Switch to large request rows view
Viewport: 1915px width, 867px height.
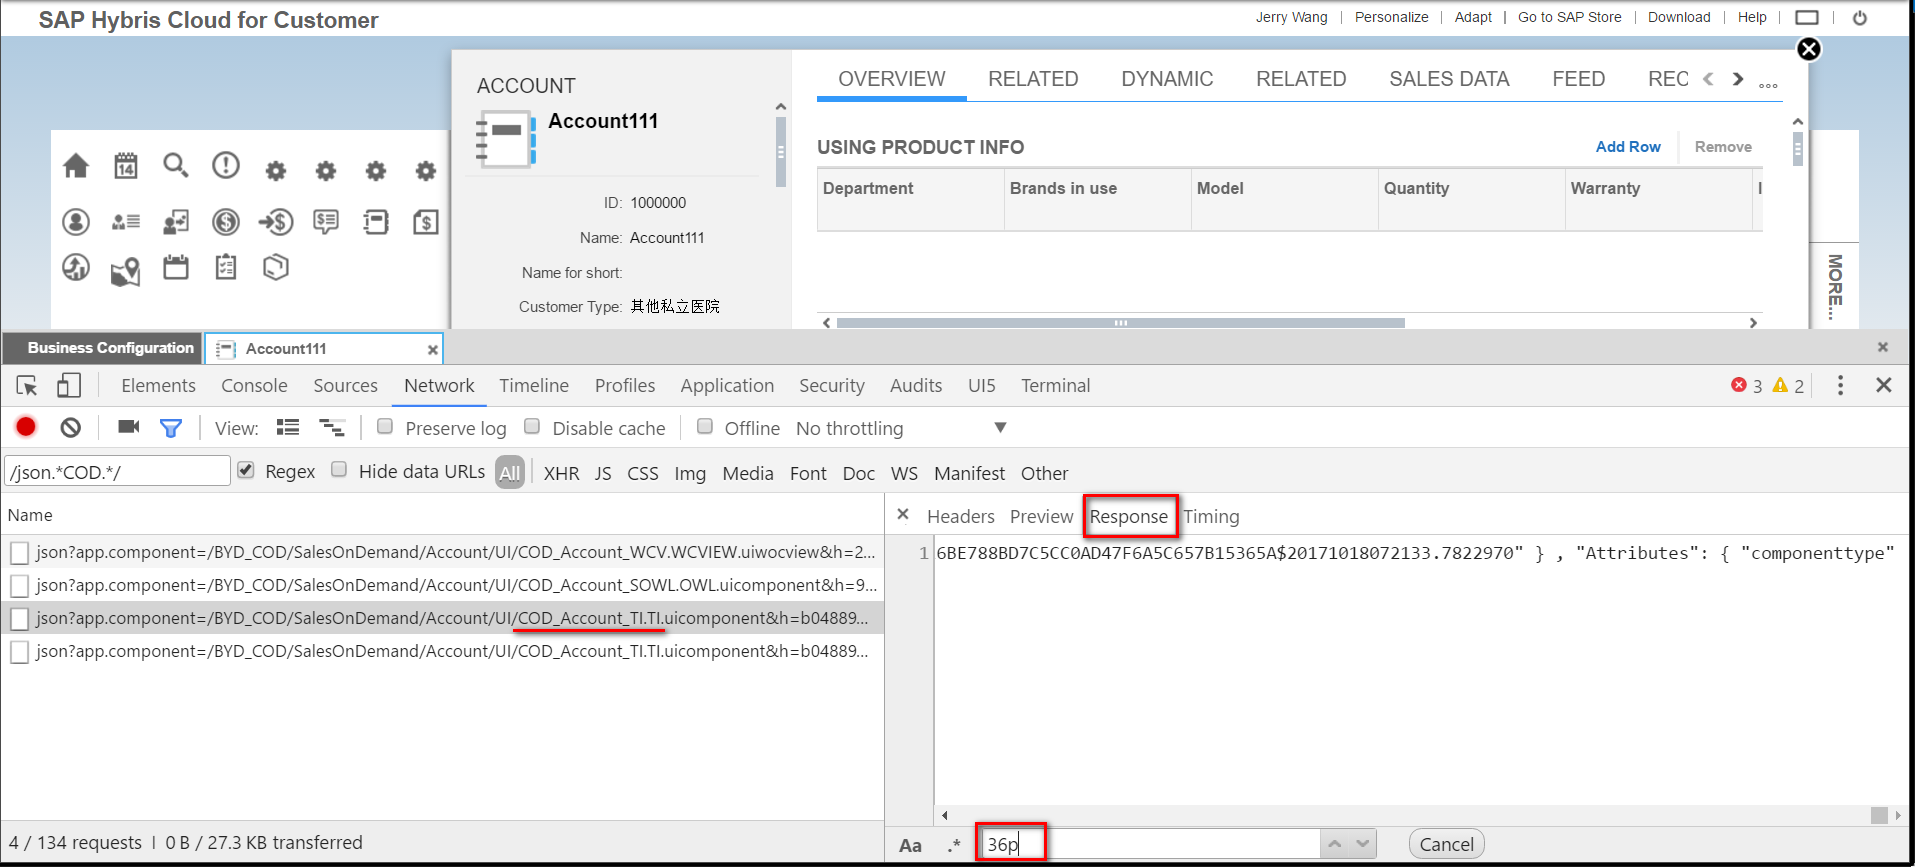288,428
